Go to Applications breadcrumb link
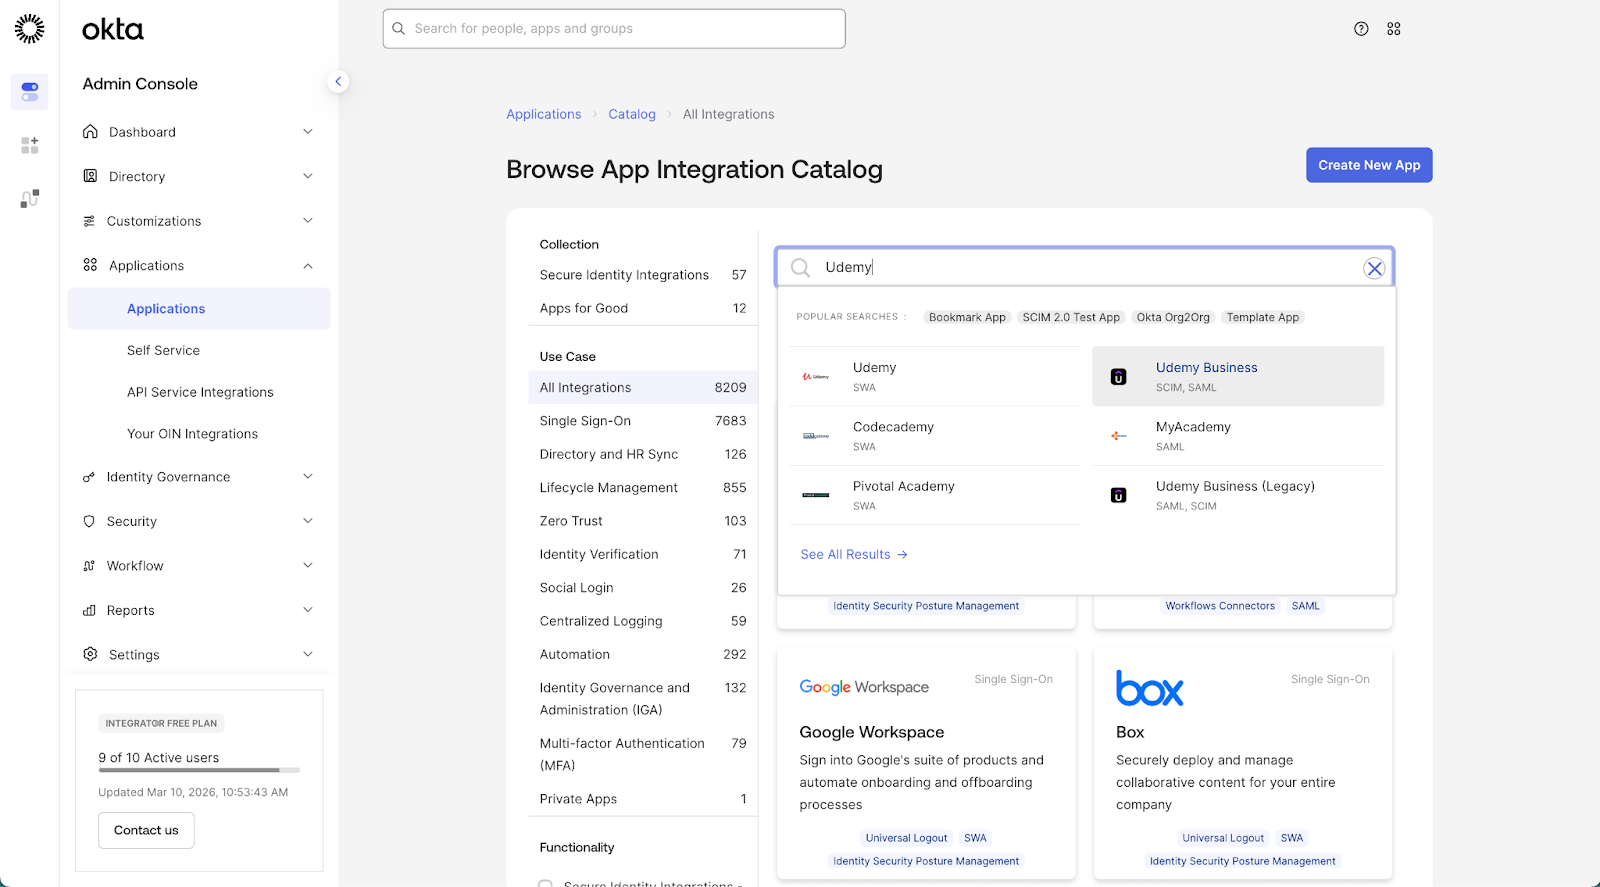The width and height of the screenshot is (1600, 887). click(543, 114)
